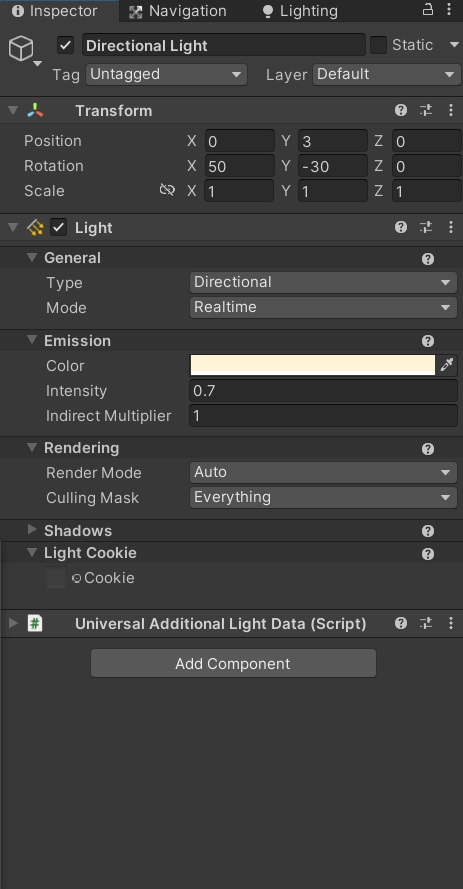Open the Culling Mask dropdown

tap(323, 497)
